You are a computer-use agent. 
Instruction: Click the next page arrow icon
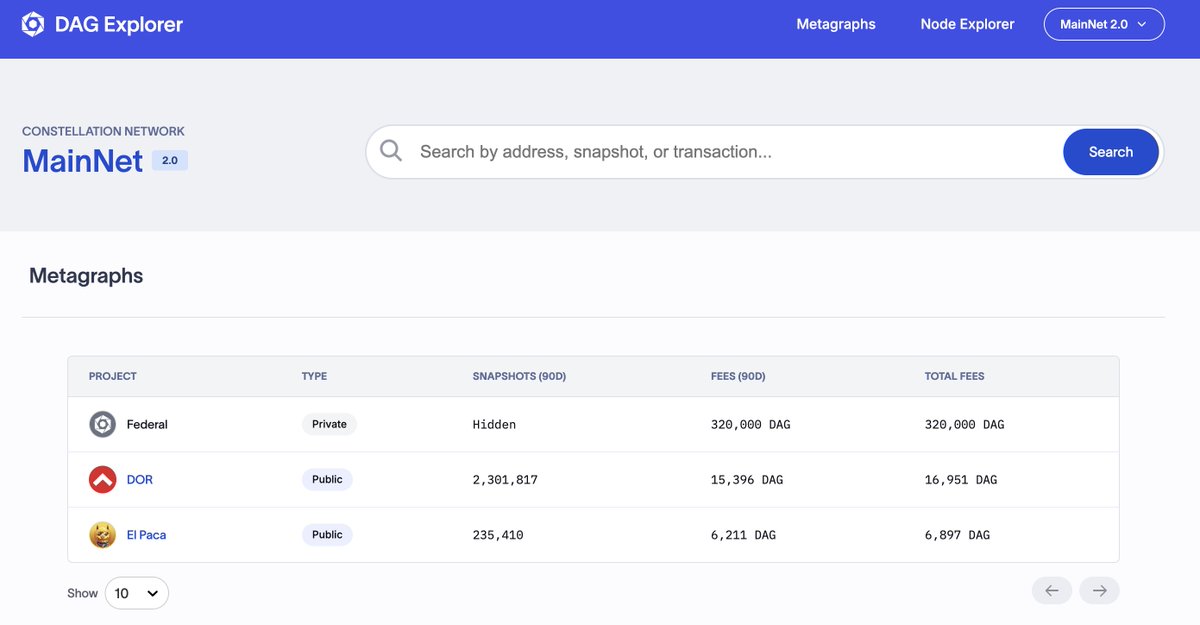click(1099, 590)
